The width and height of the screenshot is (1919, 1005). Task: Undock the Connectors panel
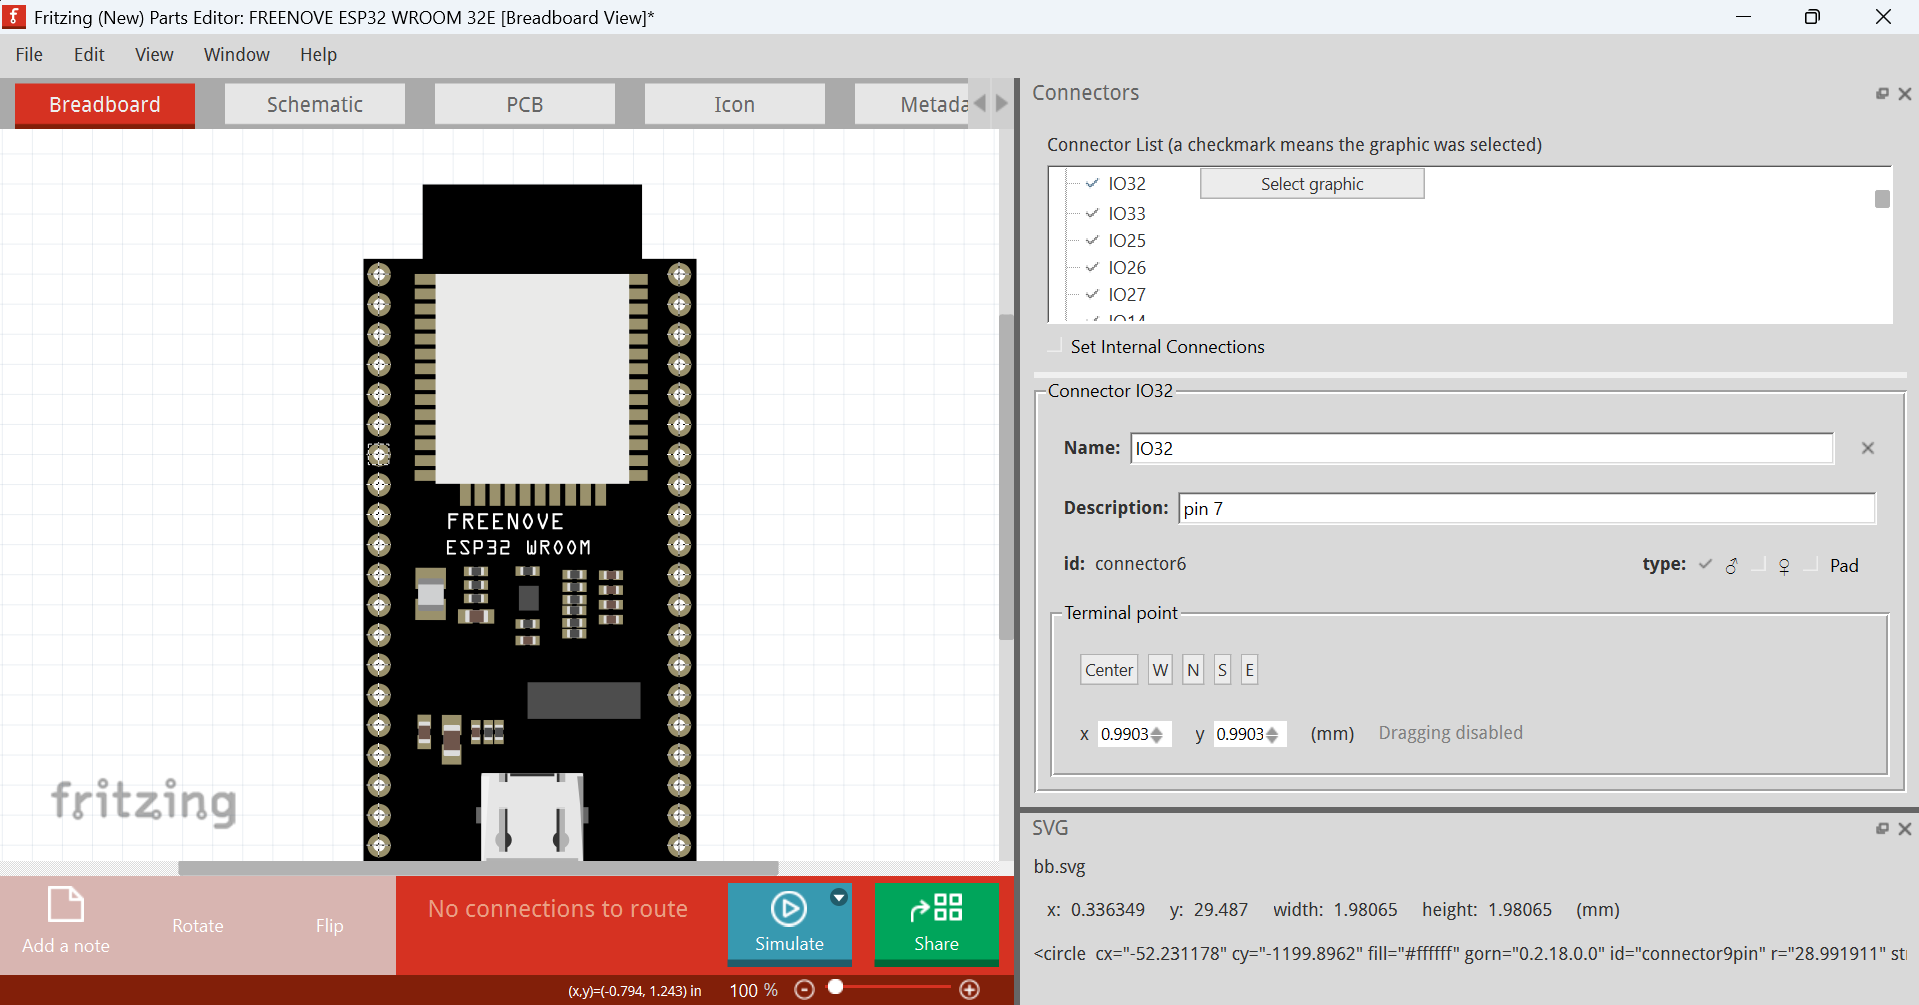click(x=1882, y=93)
